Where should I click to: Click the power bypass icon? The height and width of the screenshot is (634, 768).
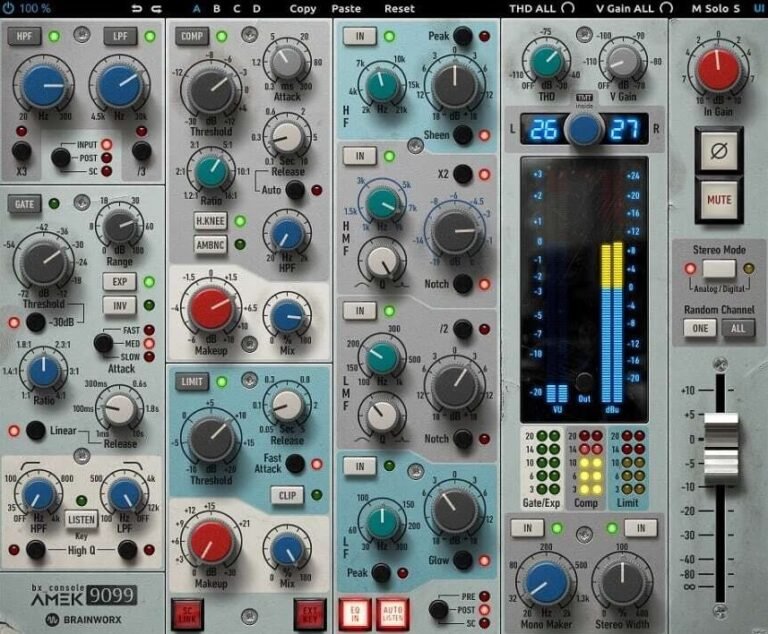[9, 8]
